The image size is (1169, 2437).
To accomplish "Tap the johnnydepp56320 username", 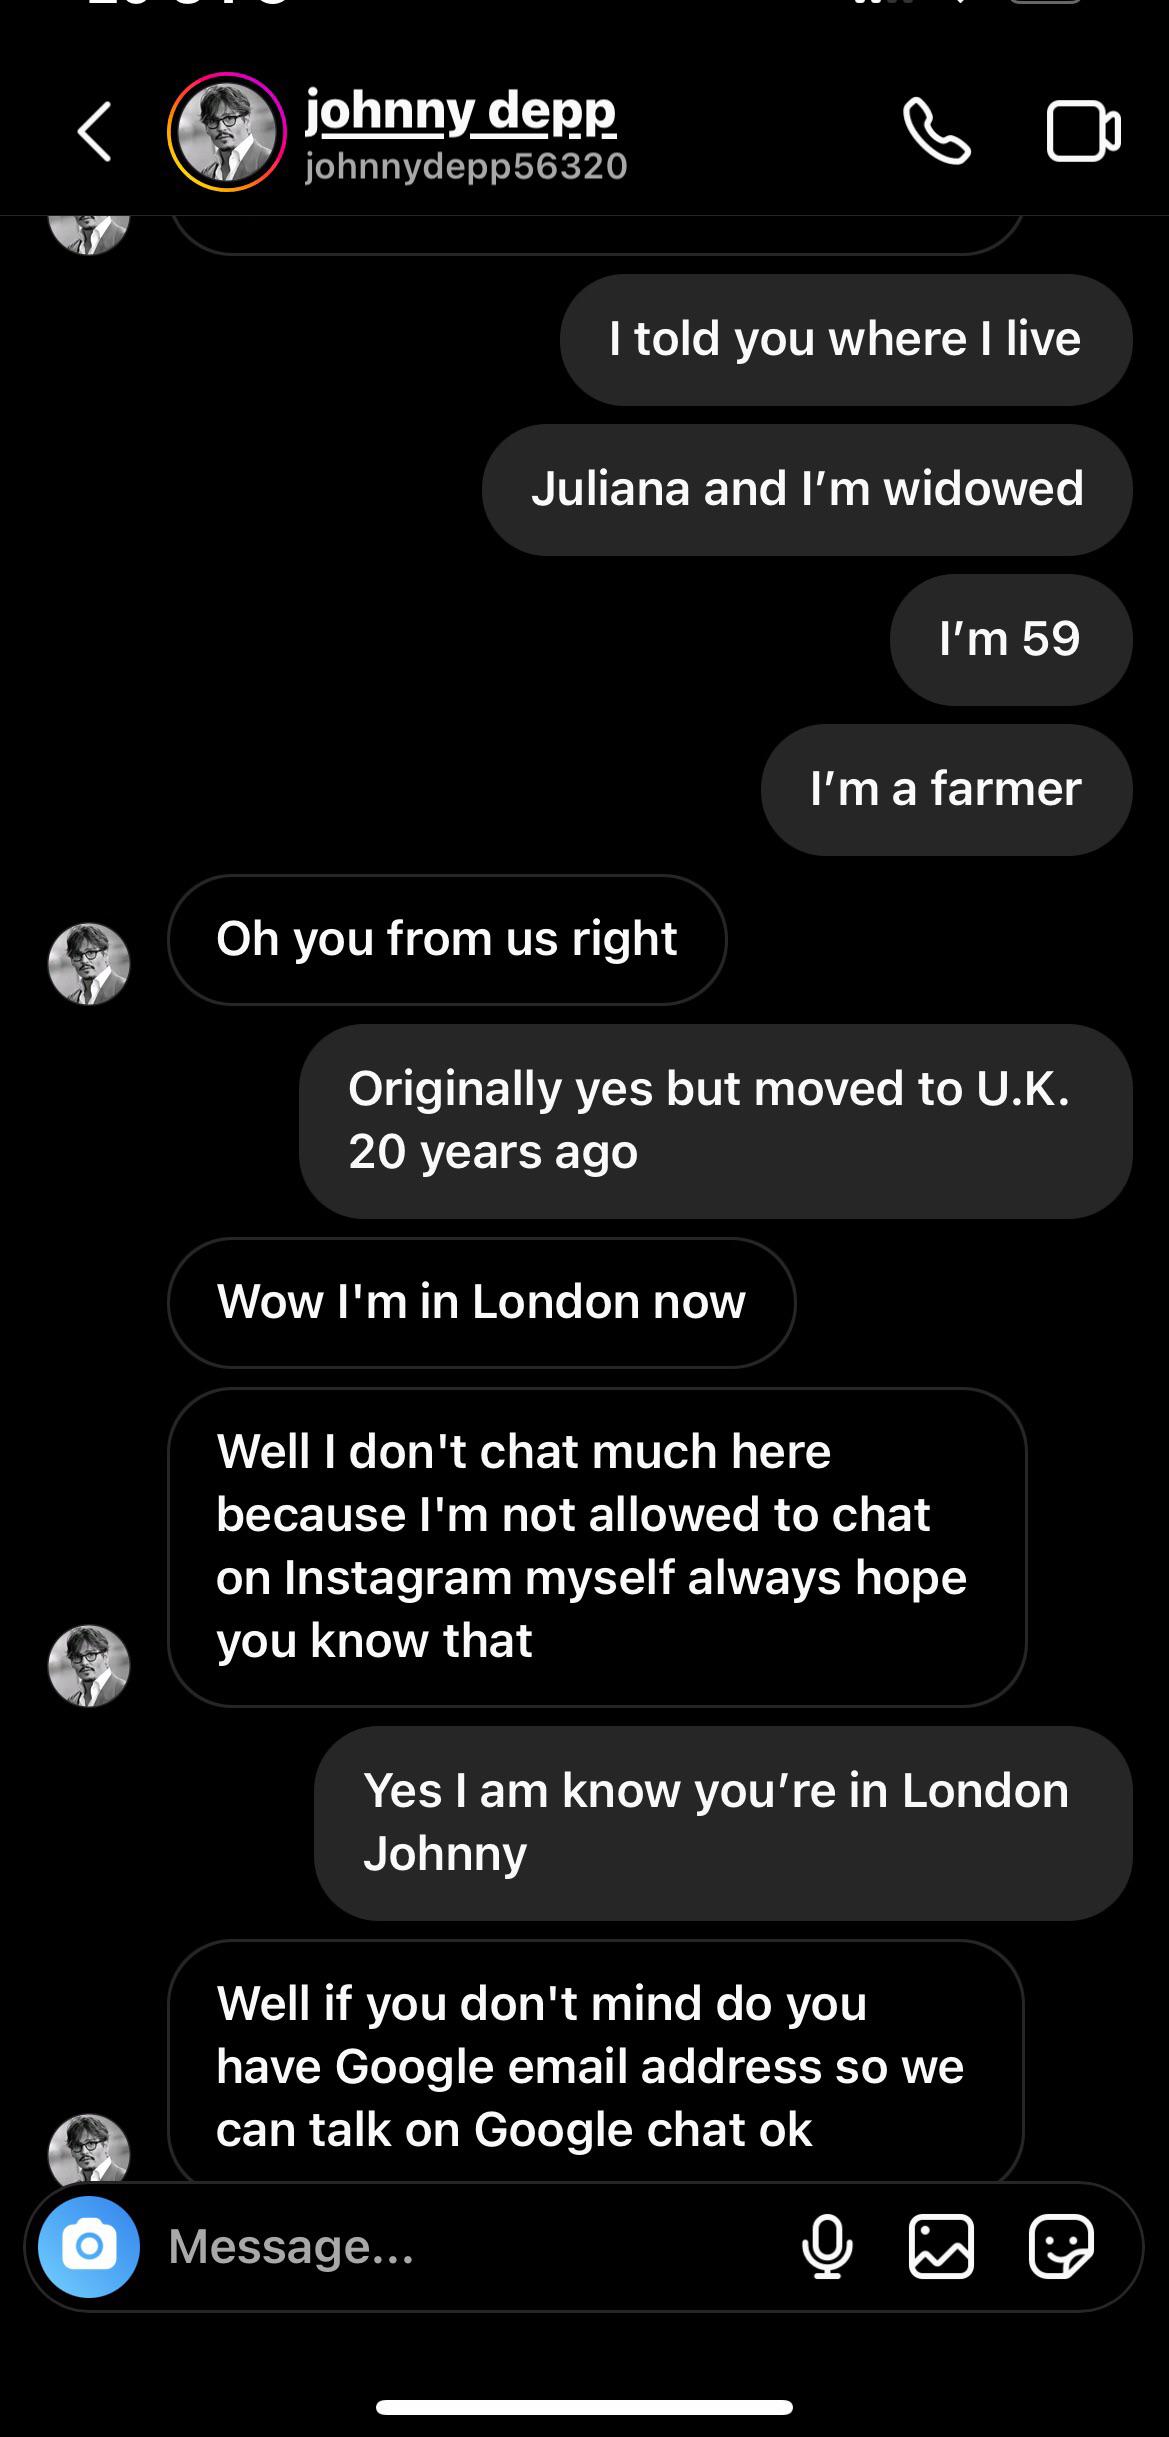I will (466, 166).
